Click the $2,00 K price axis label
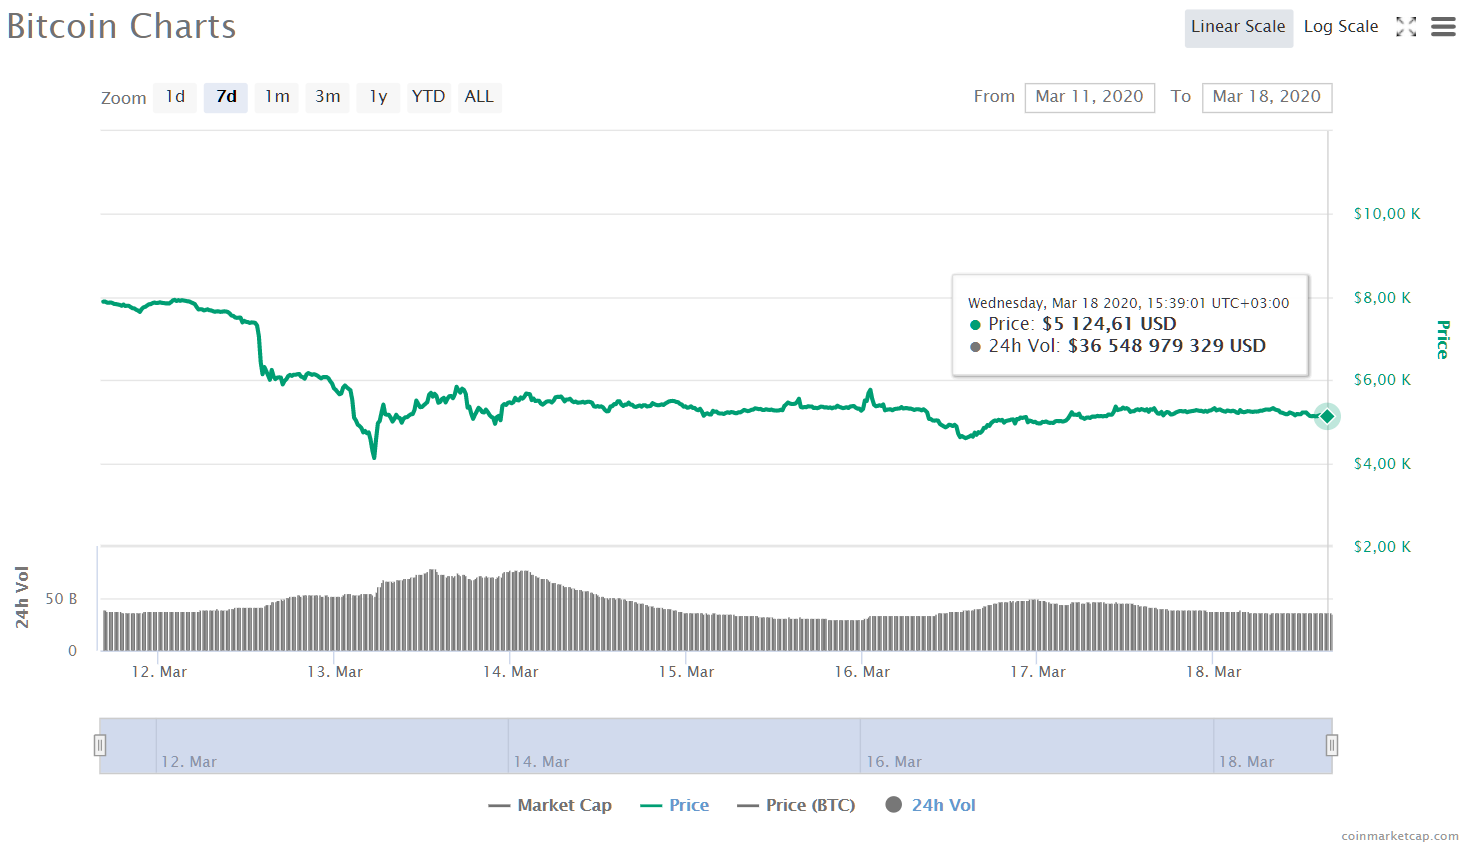This screenshot has width=1467, height=846. (x=1382, y=547)
